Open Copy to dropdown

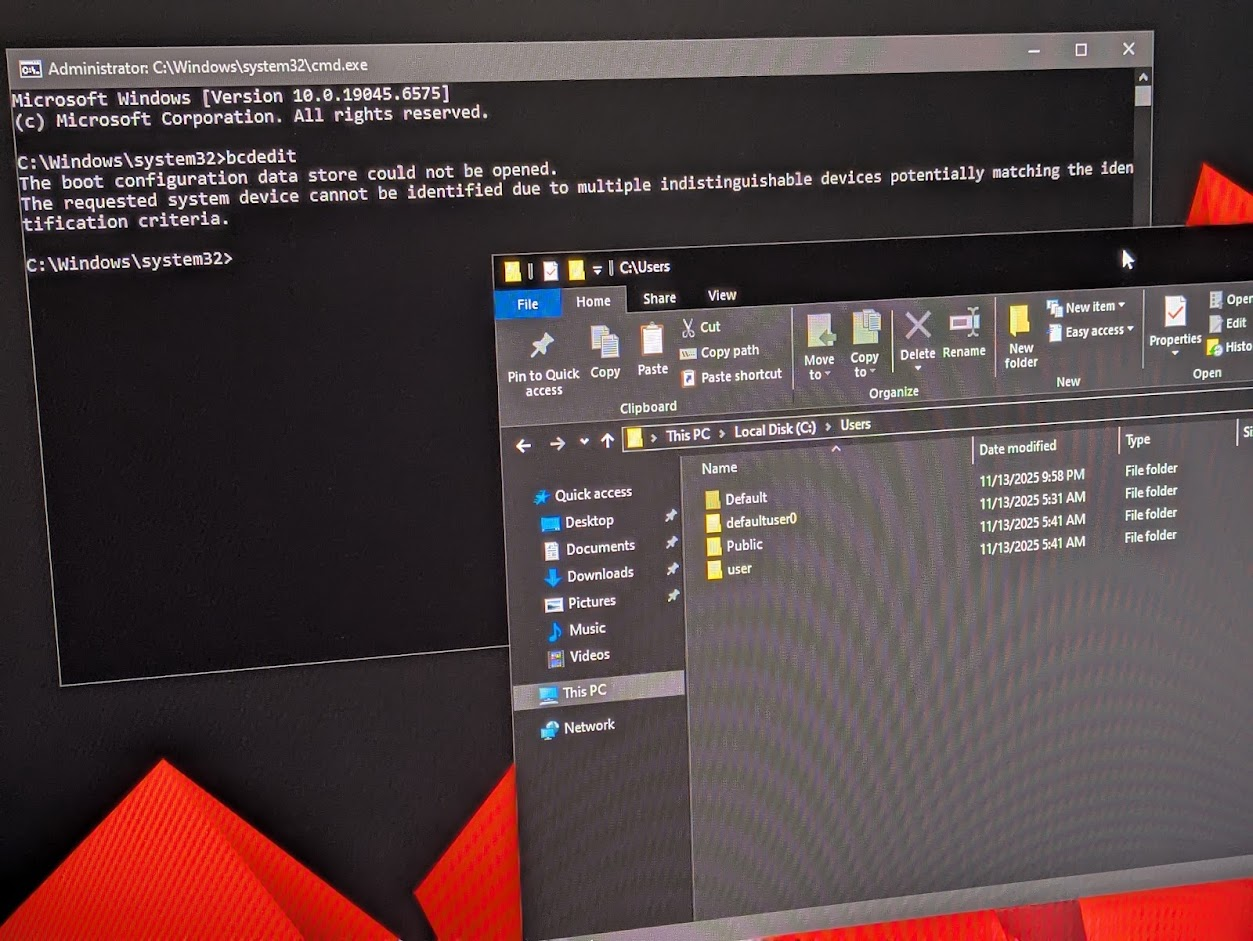click(x=864, y=364)
